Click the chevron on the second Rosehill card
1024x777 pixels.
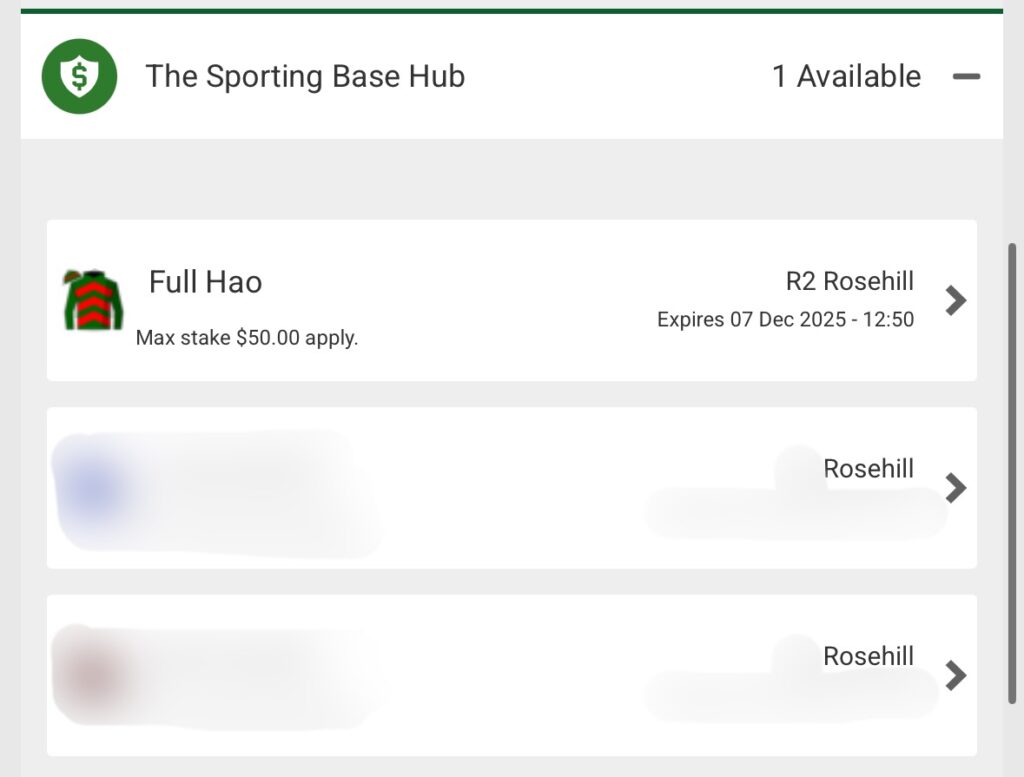956,488
